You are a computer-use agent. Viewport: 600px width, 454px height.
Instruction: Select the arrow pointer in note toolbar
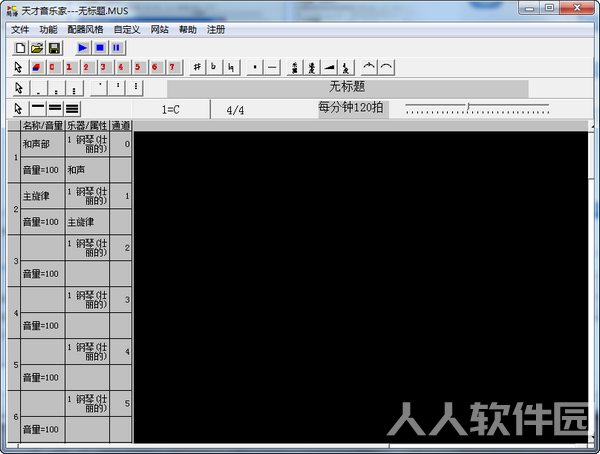pos(18,68)
